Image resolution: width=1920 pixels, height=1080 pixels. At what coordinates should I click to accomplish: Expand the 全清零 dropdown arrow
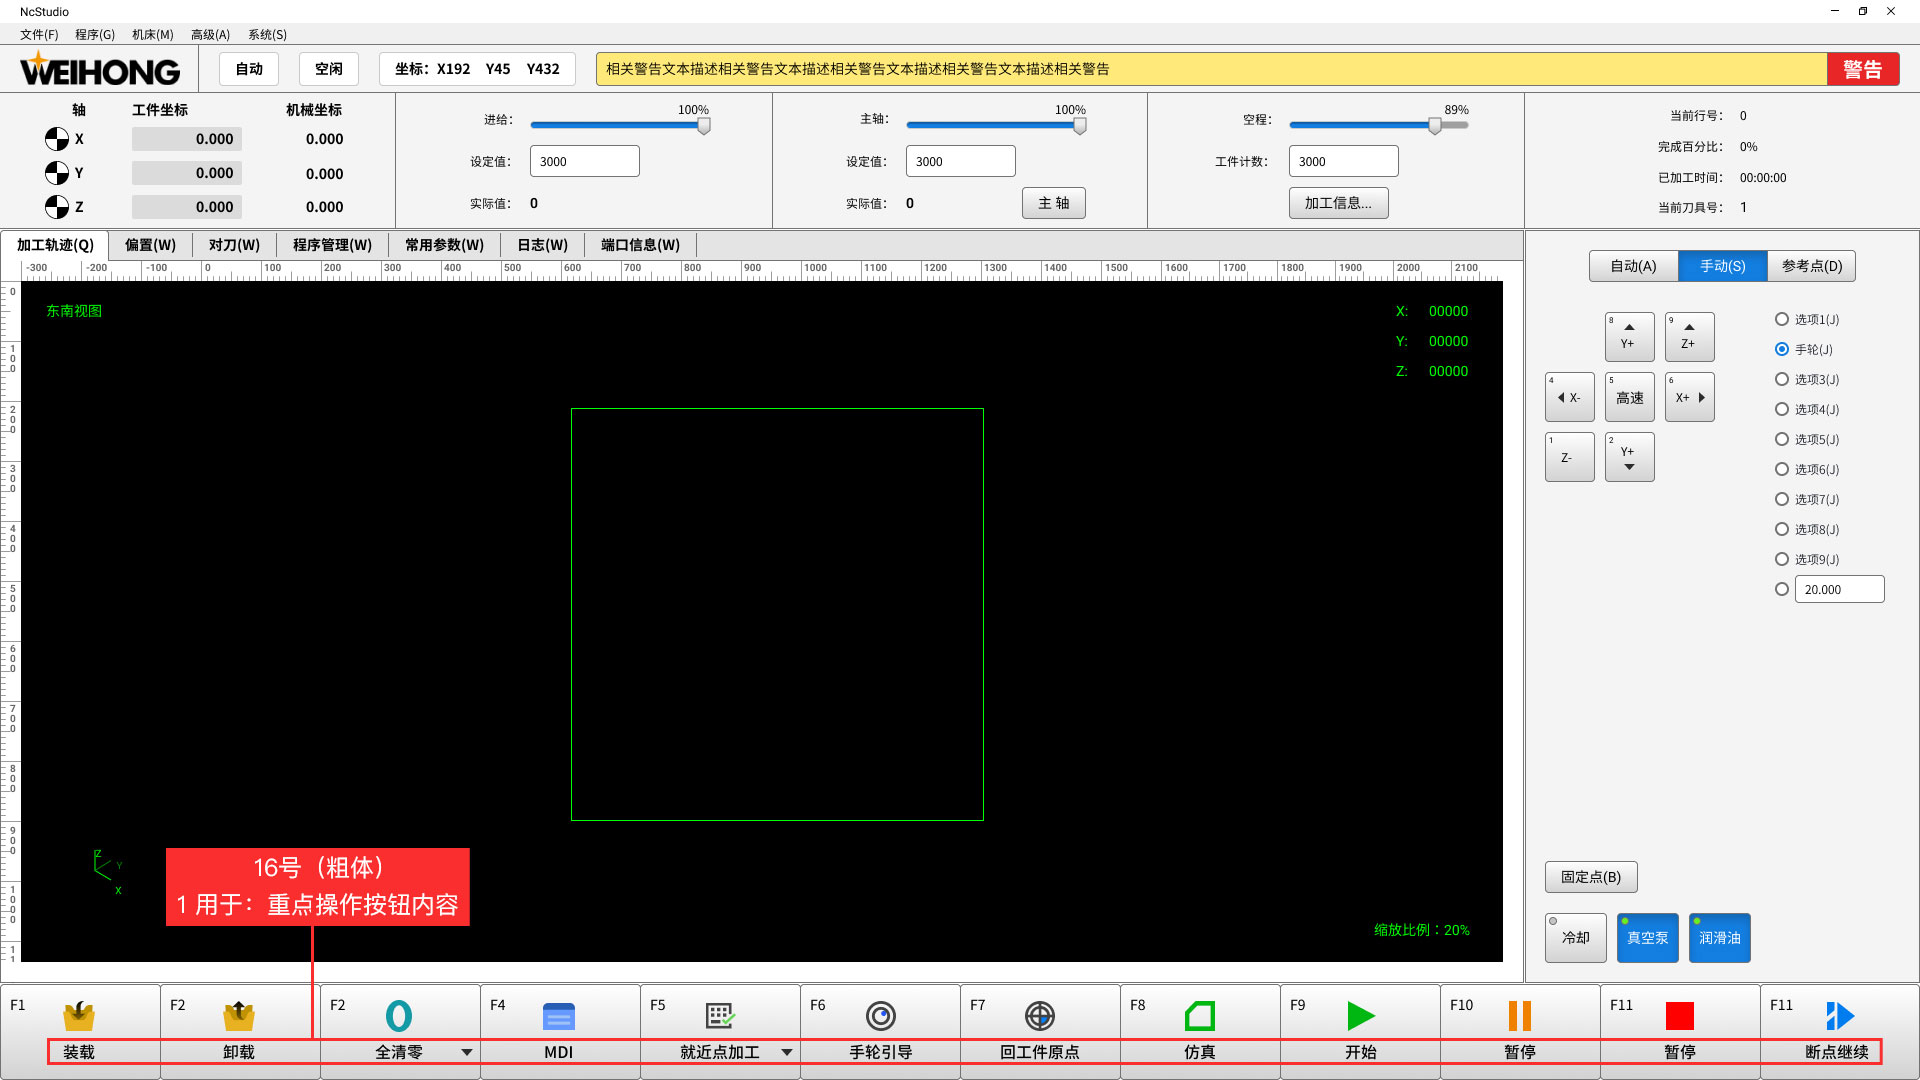point(467,1052)
